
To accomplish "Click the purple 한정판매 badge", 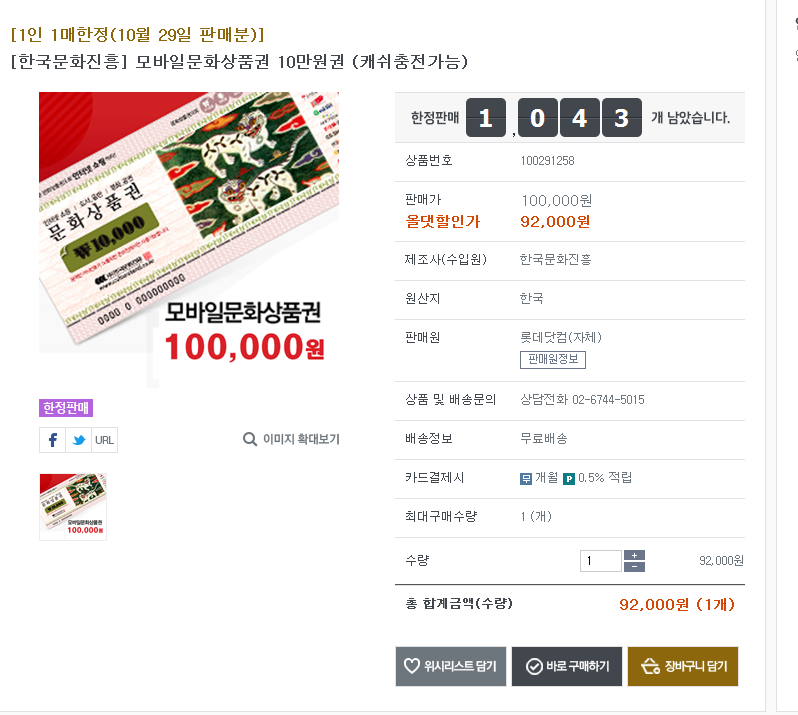I will point(66,408).
